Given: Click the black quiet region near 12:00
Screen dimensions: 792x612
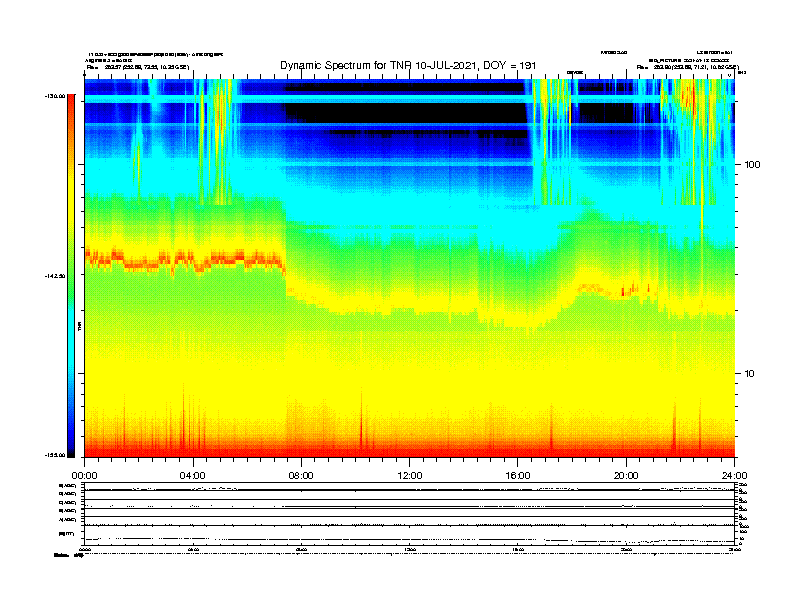Looking at the screenshot, I should click(x=407, y=113).
